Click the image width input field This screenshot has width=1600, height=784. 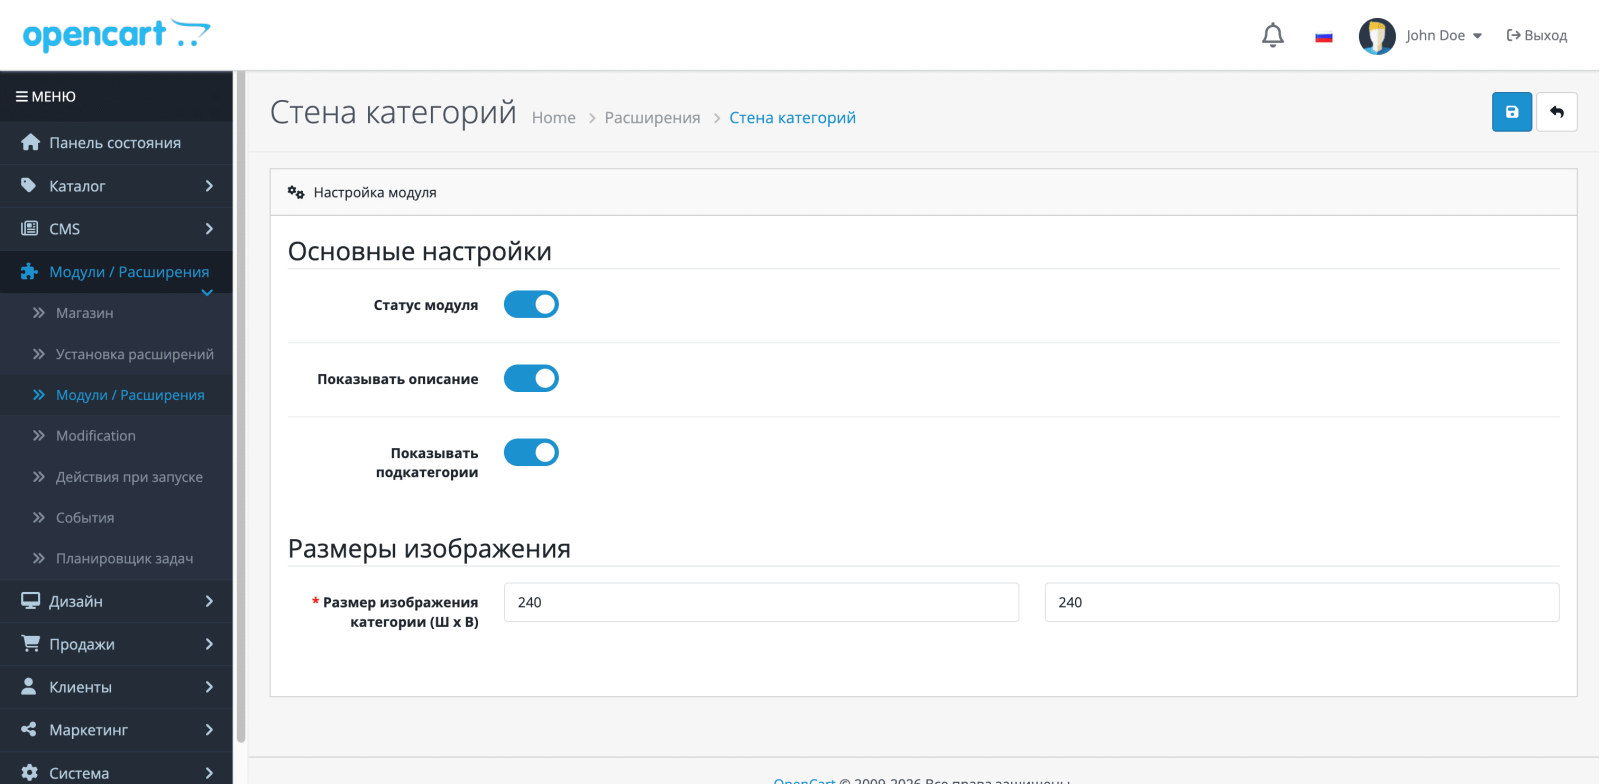point(761,602)
